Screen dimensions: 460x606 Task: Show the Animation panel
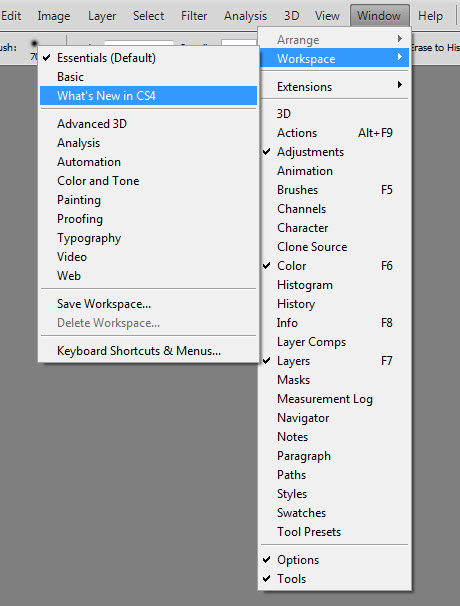coord(334,170)
